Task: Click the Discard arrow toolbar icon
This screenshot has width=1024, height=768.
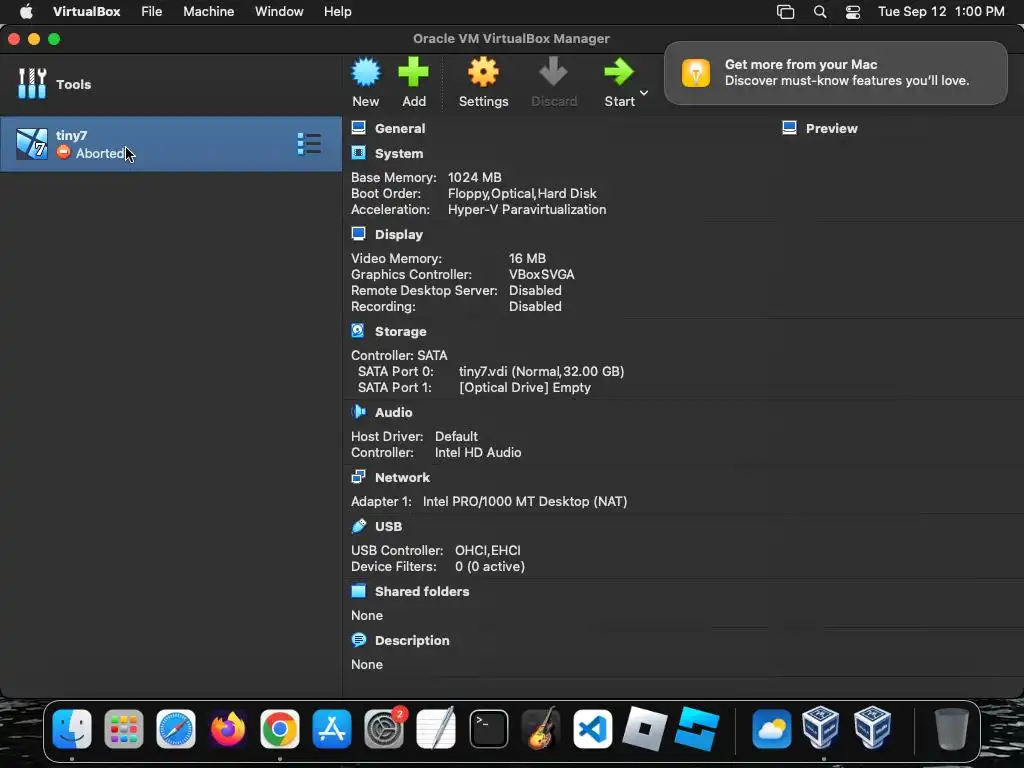Action: click(553, 72)
